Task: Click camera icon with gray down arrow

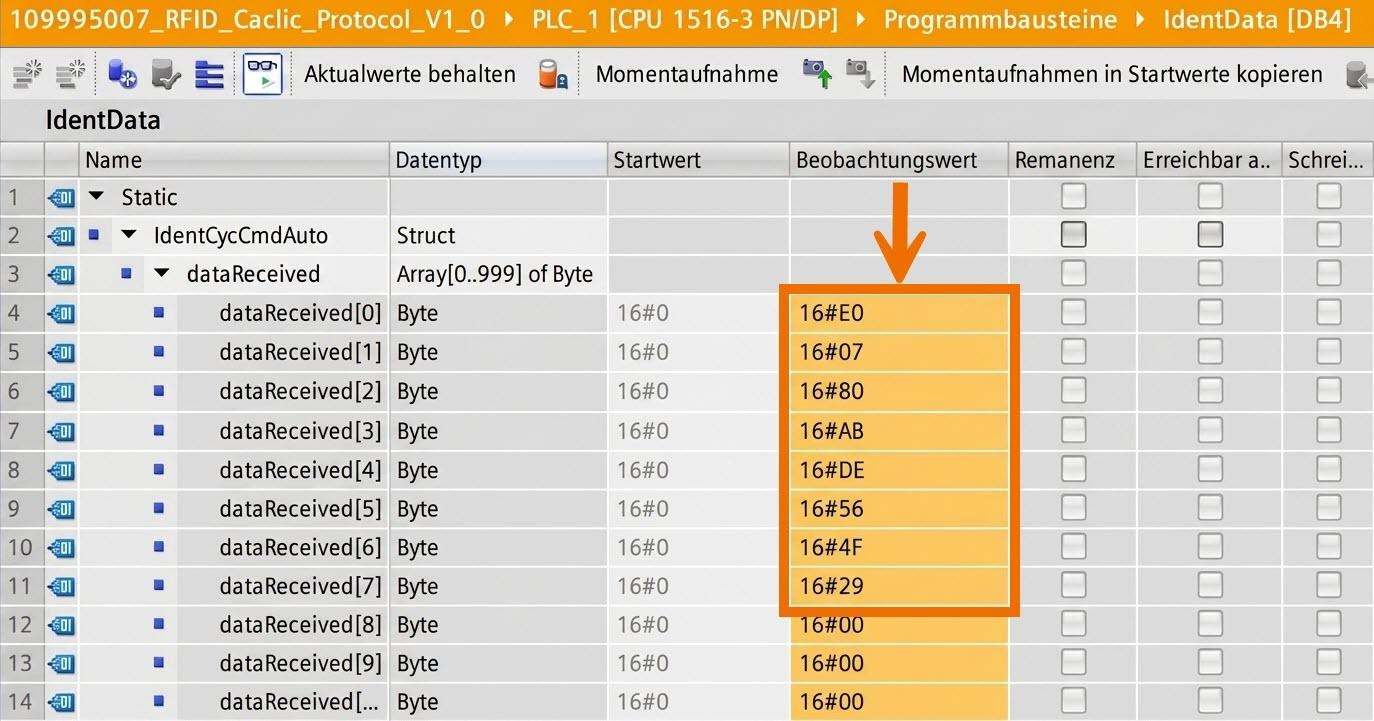Action: tap(860, 74)
